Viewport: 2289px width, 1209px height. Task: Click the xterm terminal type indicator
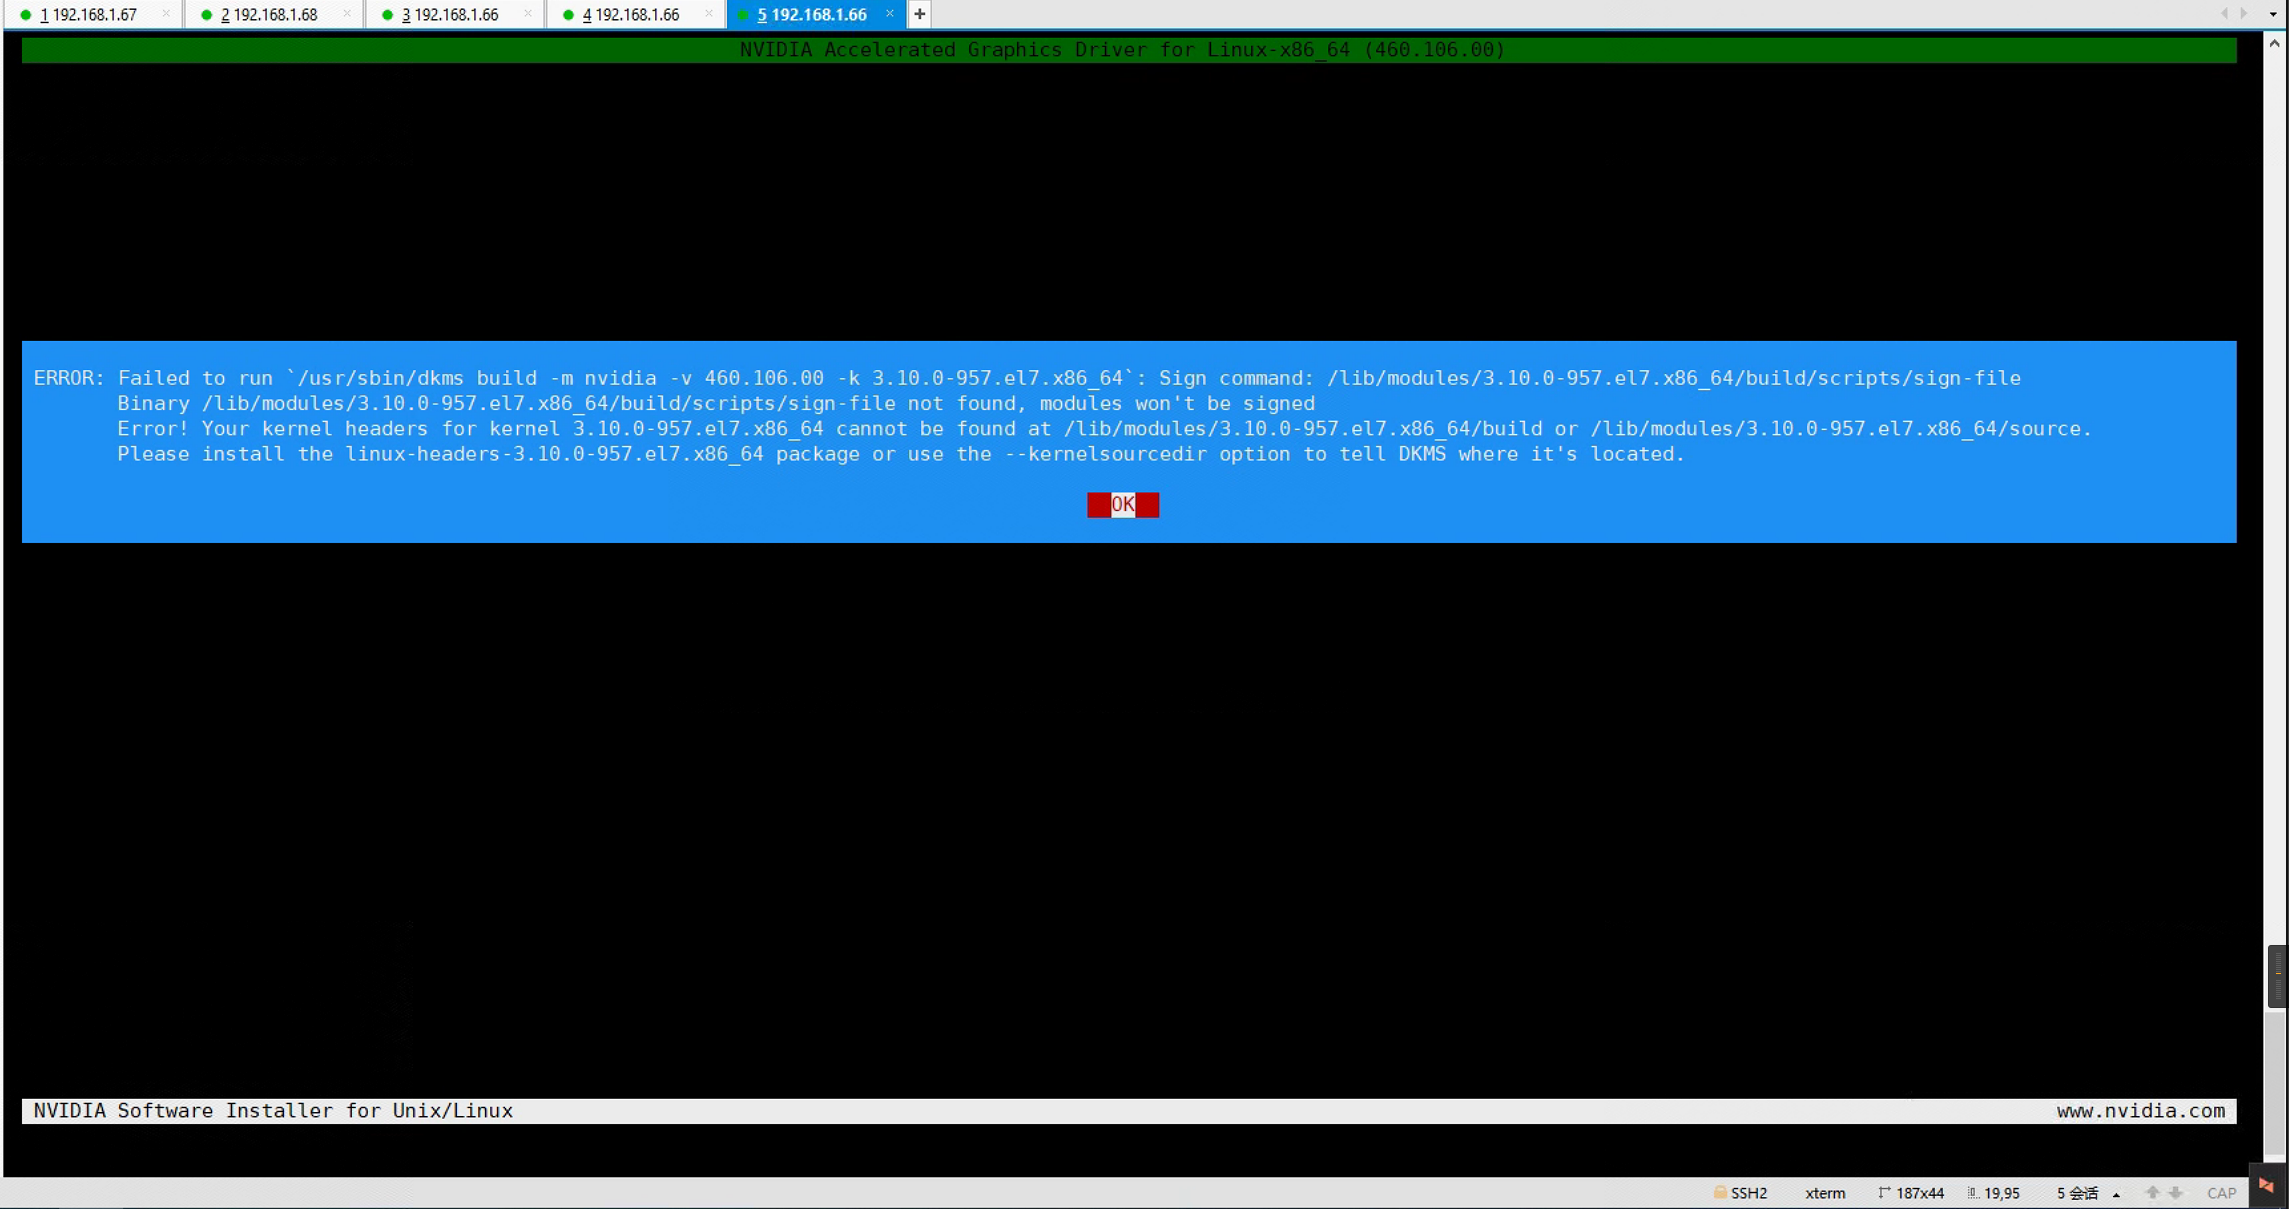click(x=1825, y=1192)
